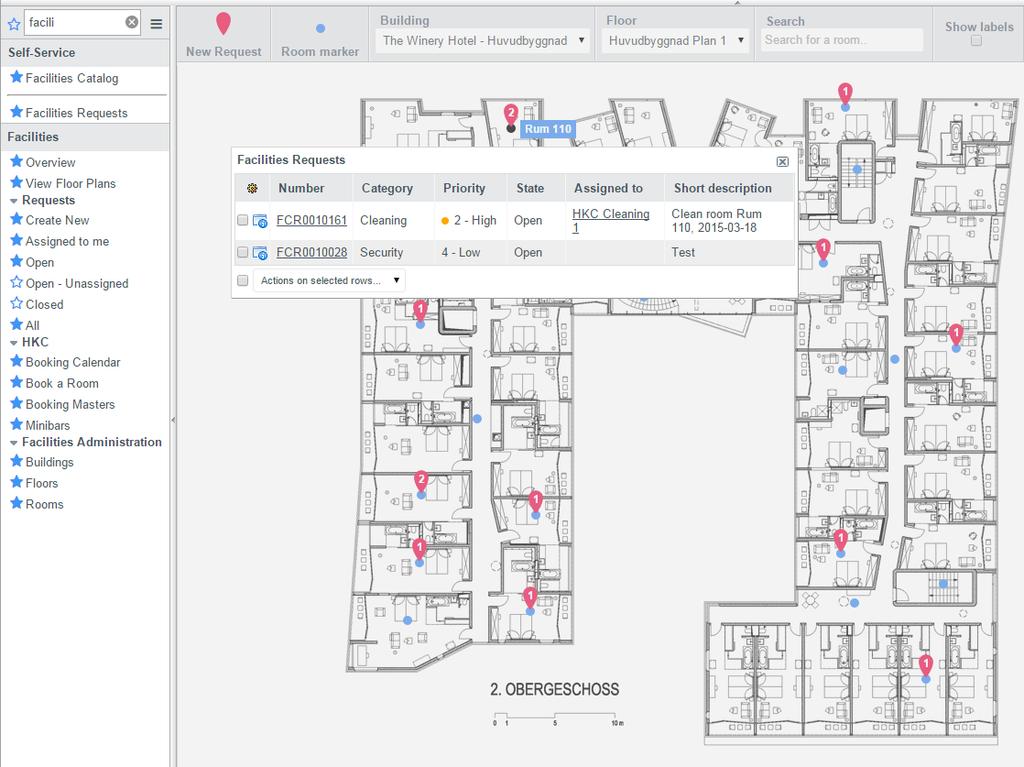Toggle favorite star for View Floor Plans
Screen dimensions: 1024x767
click(x=16, y=182)
